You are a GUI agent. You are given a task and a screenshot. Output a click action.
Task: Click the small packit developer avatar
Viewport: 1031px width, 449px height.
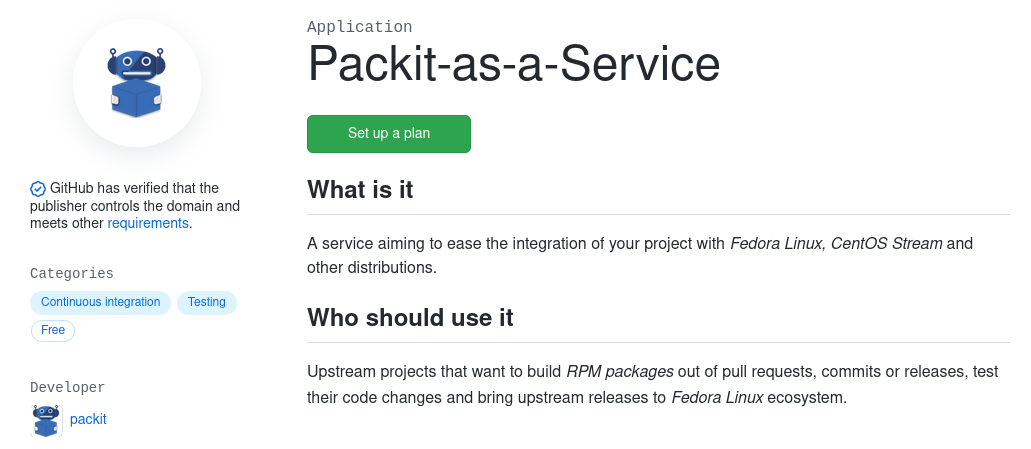(46, 420)
